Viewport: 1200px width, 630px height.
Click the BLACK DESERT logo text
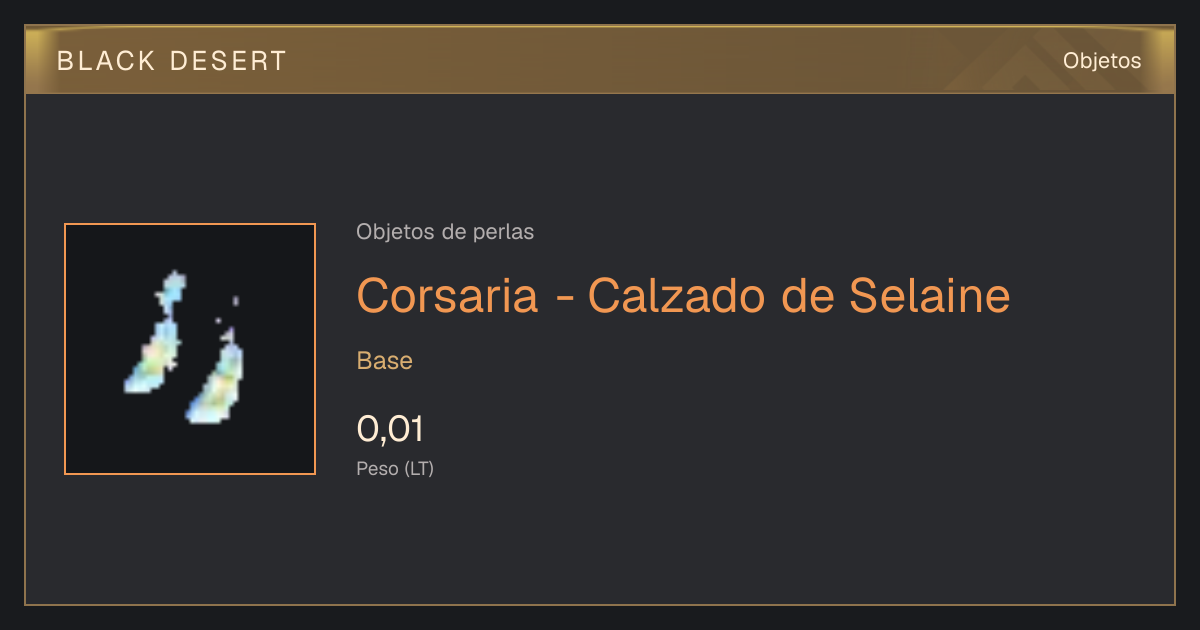(172, 61)
